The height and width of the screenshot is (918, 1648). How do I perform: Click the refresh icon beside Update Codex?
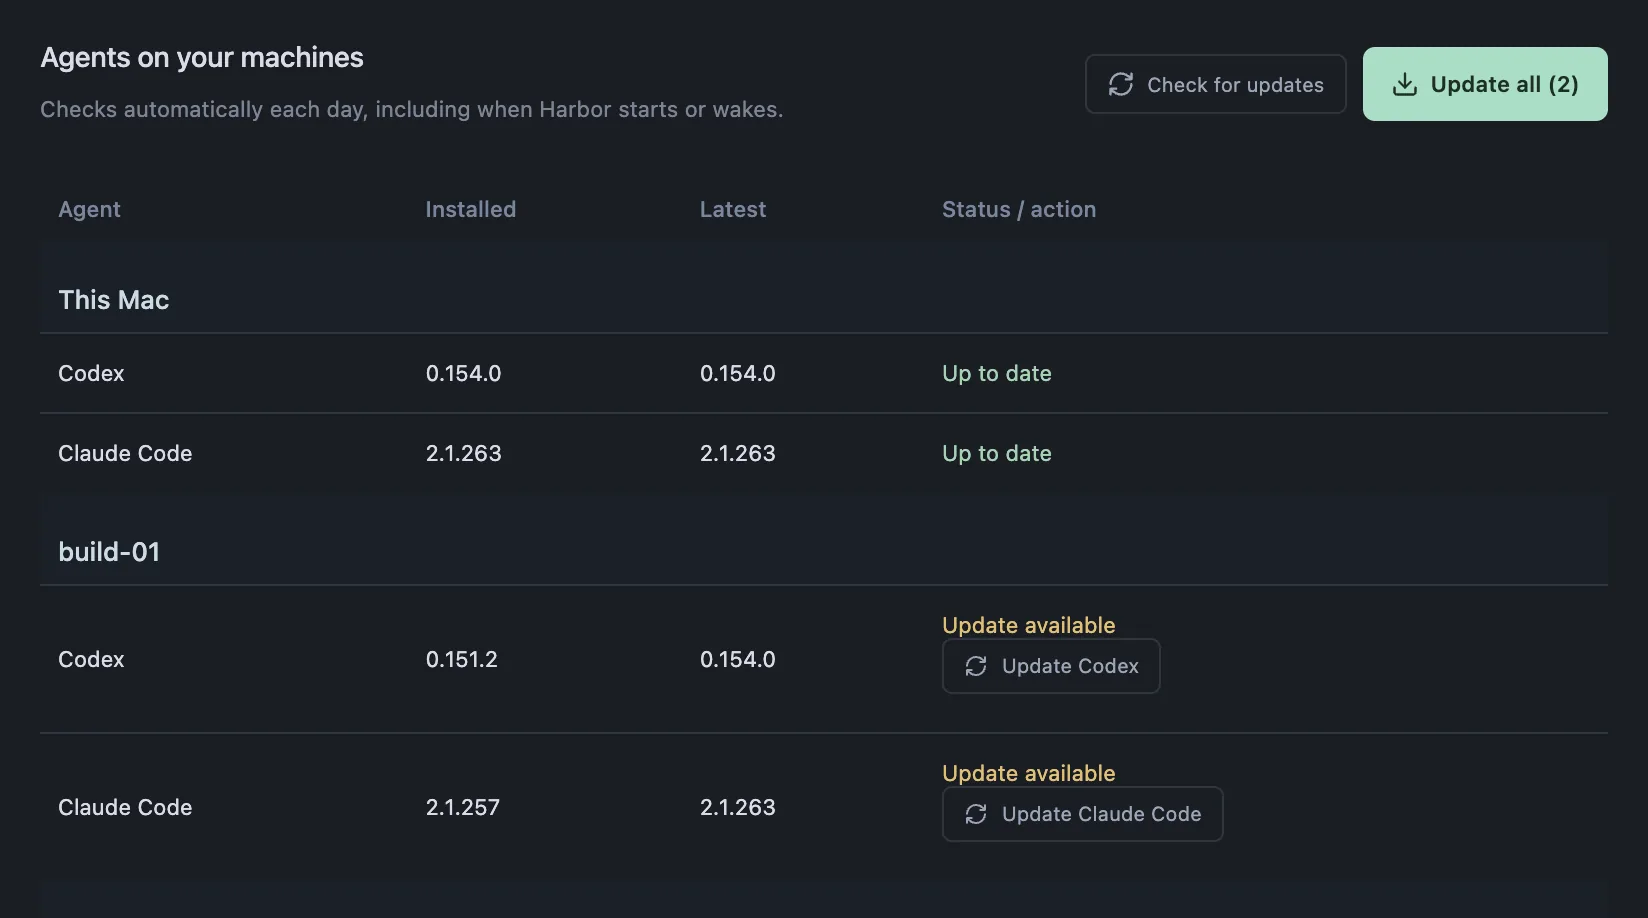[x=976, y=666]
